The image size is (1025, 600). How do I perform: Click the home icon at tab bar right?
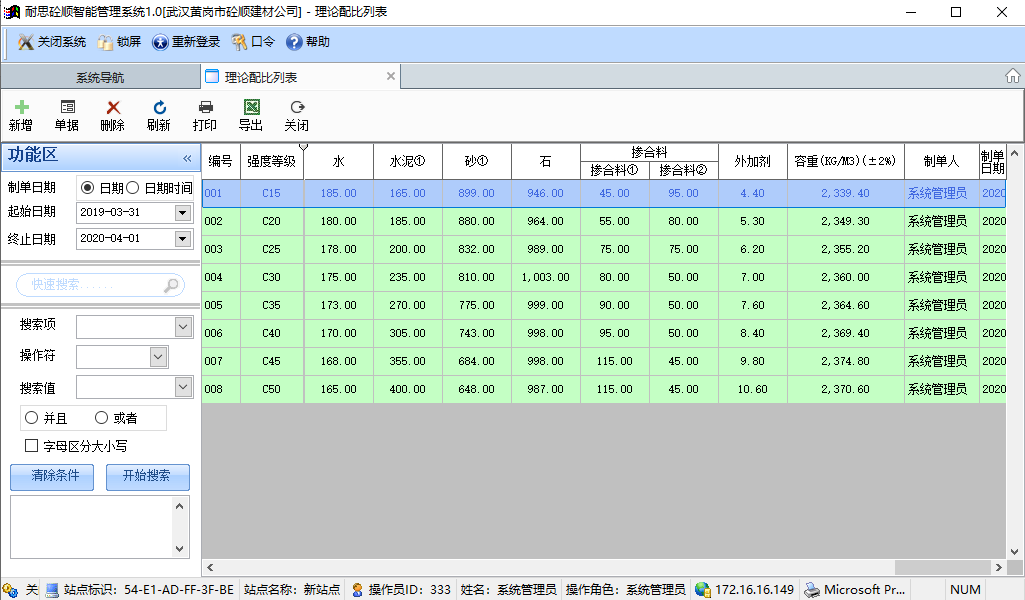click(1012, 77)
